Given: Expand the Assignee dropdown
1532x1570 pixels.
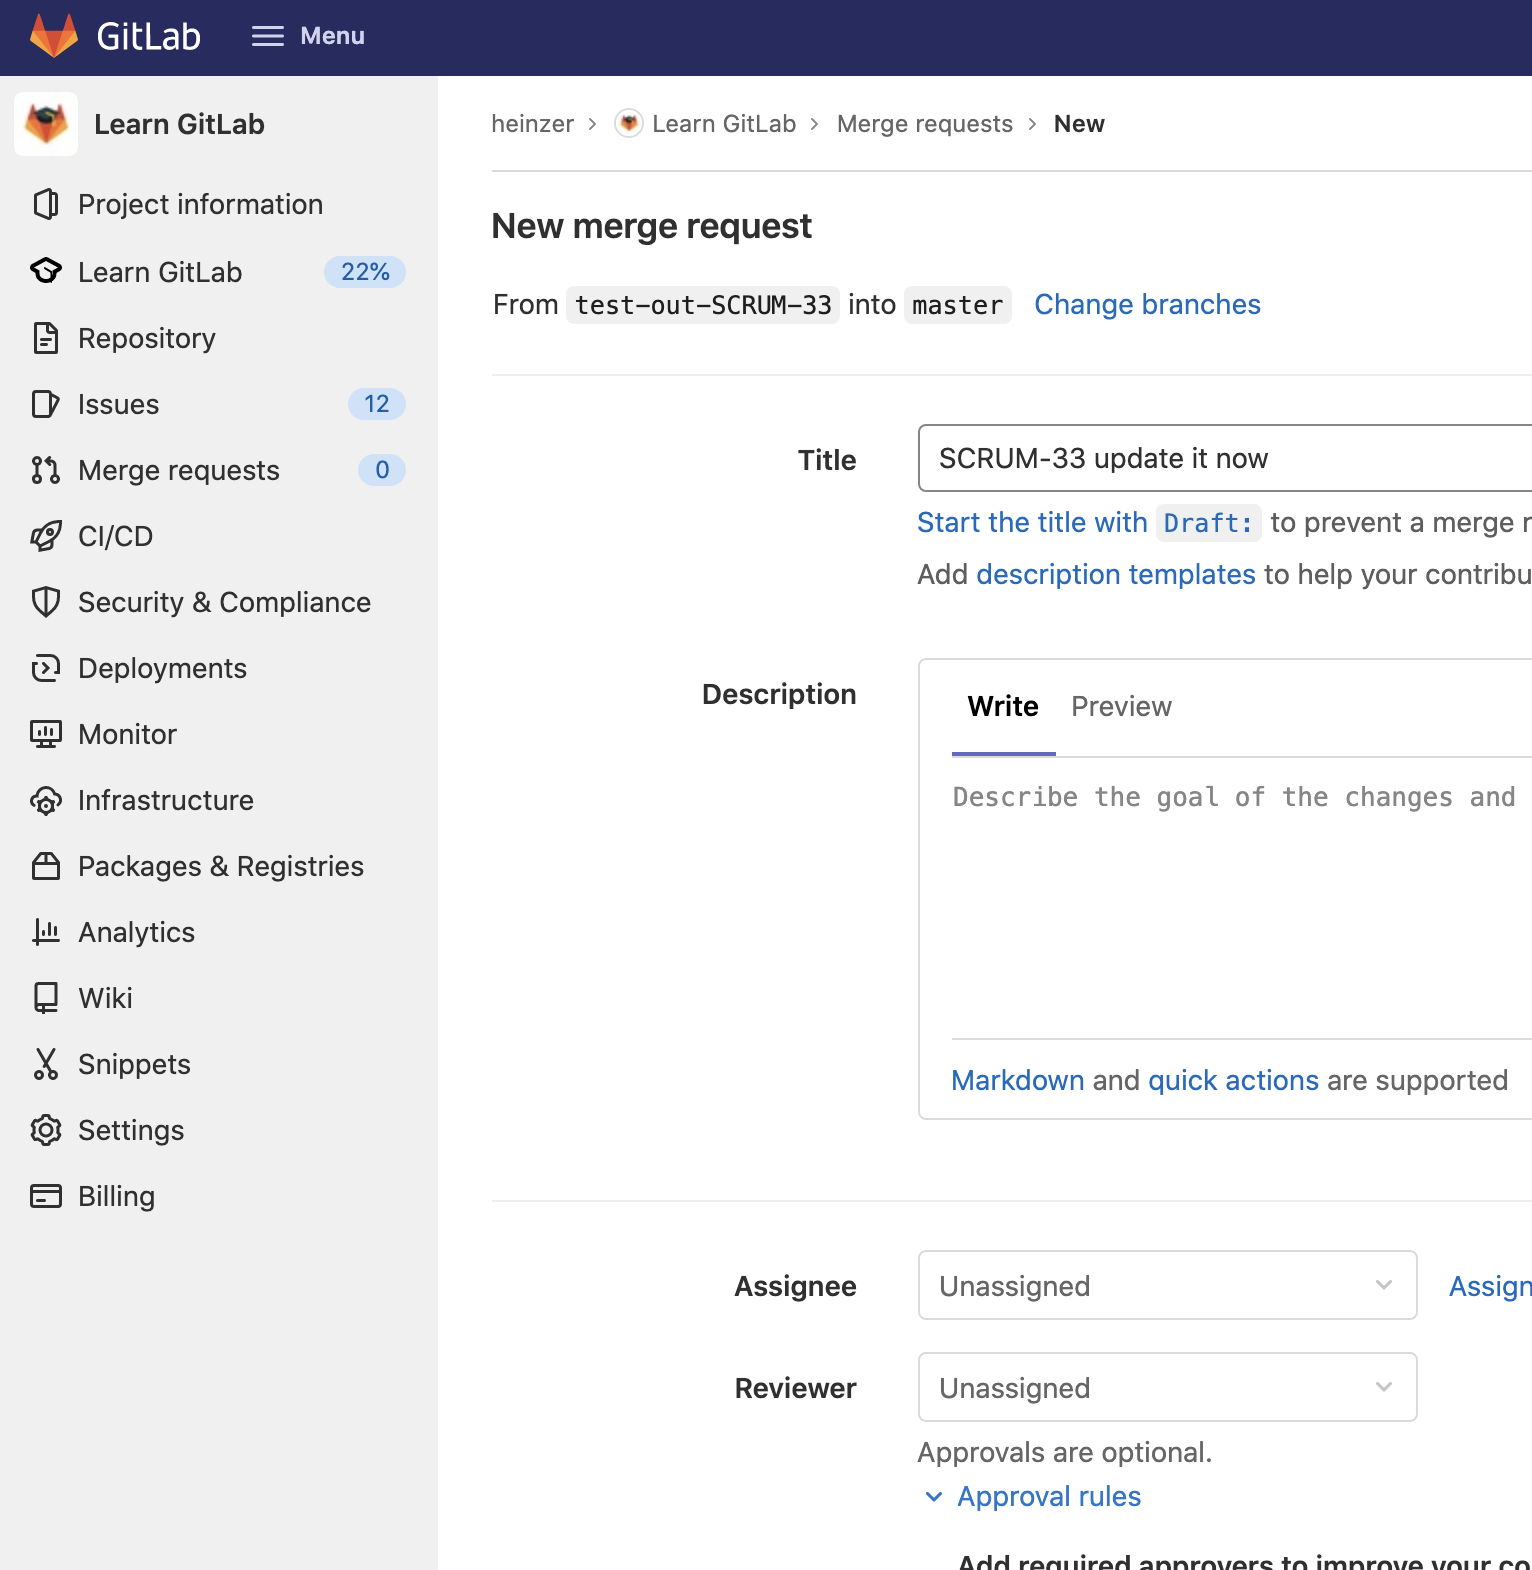Looking at the screenshot, I should tap(1167, 1285).
